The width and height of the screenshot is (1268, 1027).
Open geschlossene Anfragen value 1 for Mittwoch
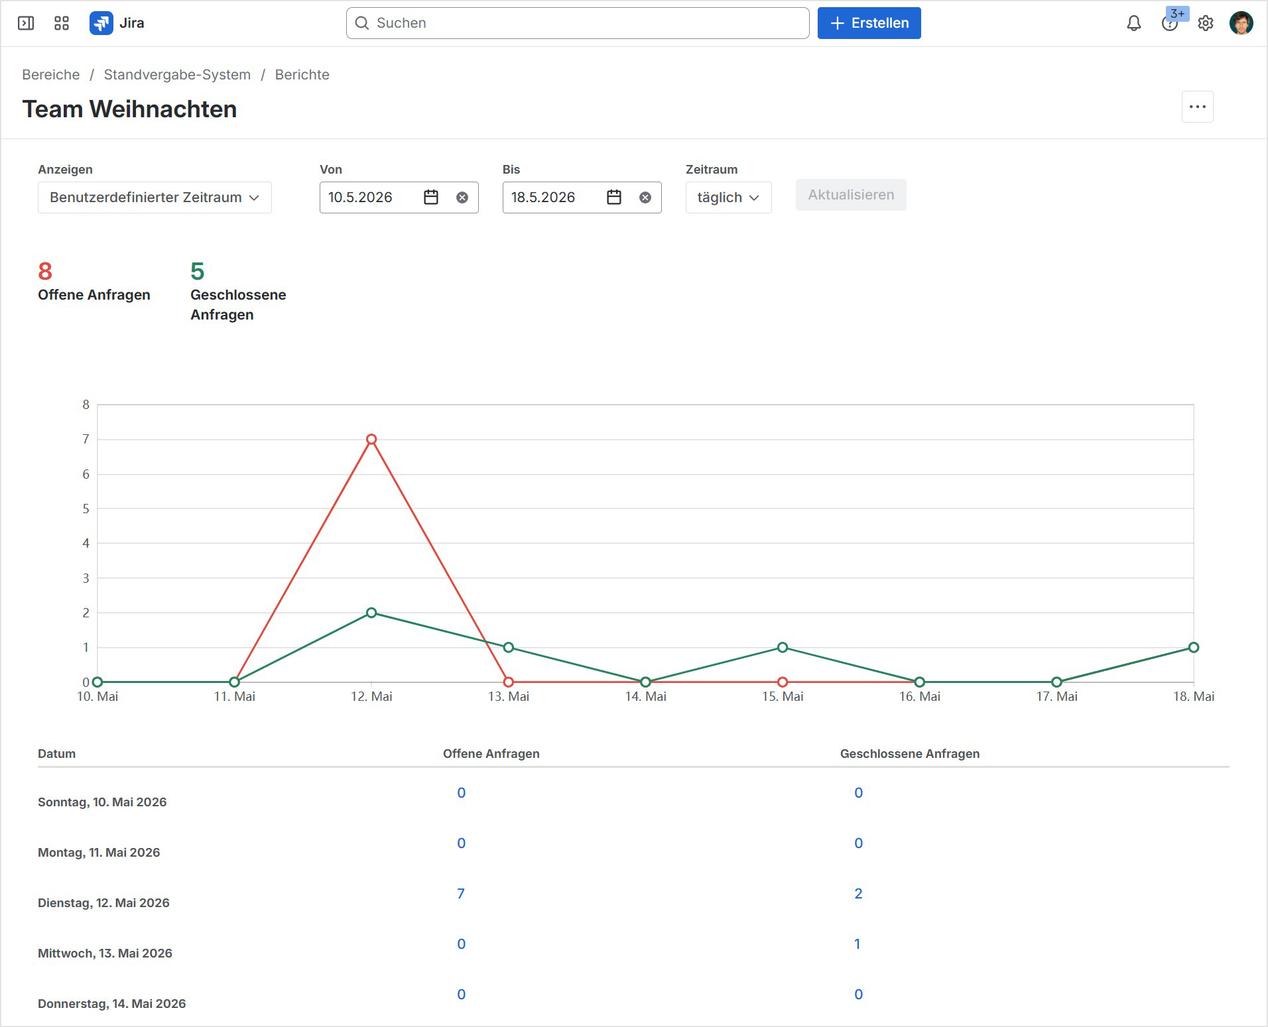pyautogui.click(x=857, y=944)
